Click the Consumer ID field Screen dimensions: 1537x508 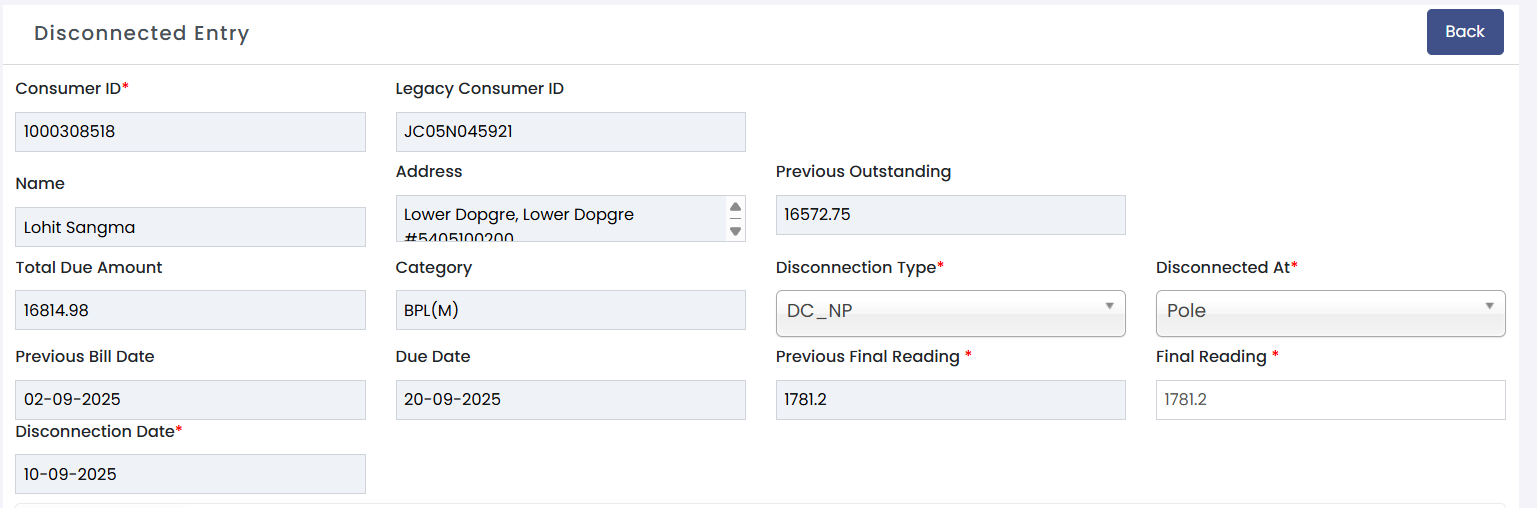190,131
